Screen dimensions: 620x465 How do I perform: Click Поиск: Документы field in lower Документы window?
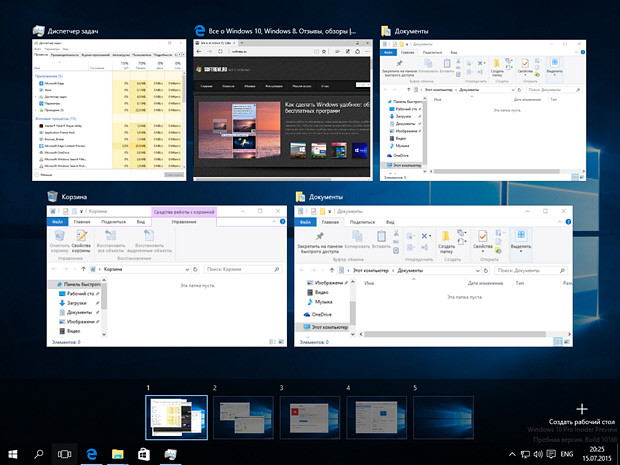point(531,270)
